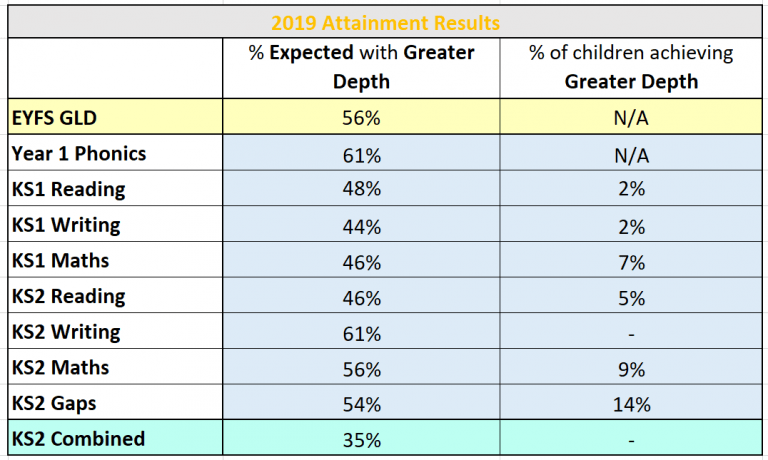768x460 pixels.
Task: Select the KS2 Reading row label
Action: [x=68, y=296]
